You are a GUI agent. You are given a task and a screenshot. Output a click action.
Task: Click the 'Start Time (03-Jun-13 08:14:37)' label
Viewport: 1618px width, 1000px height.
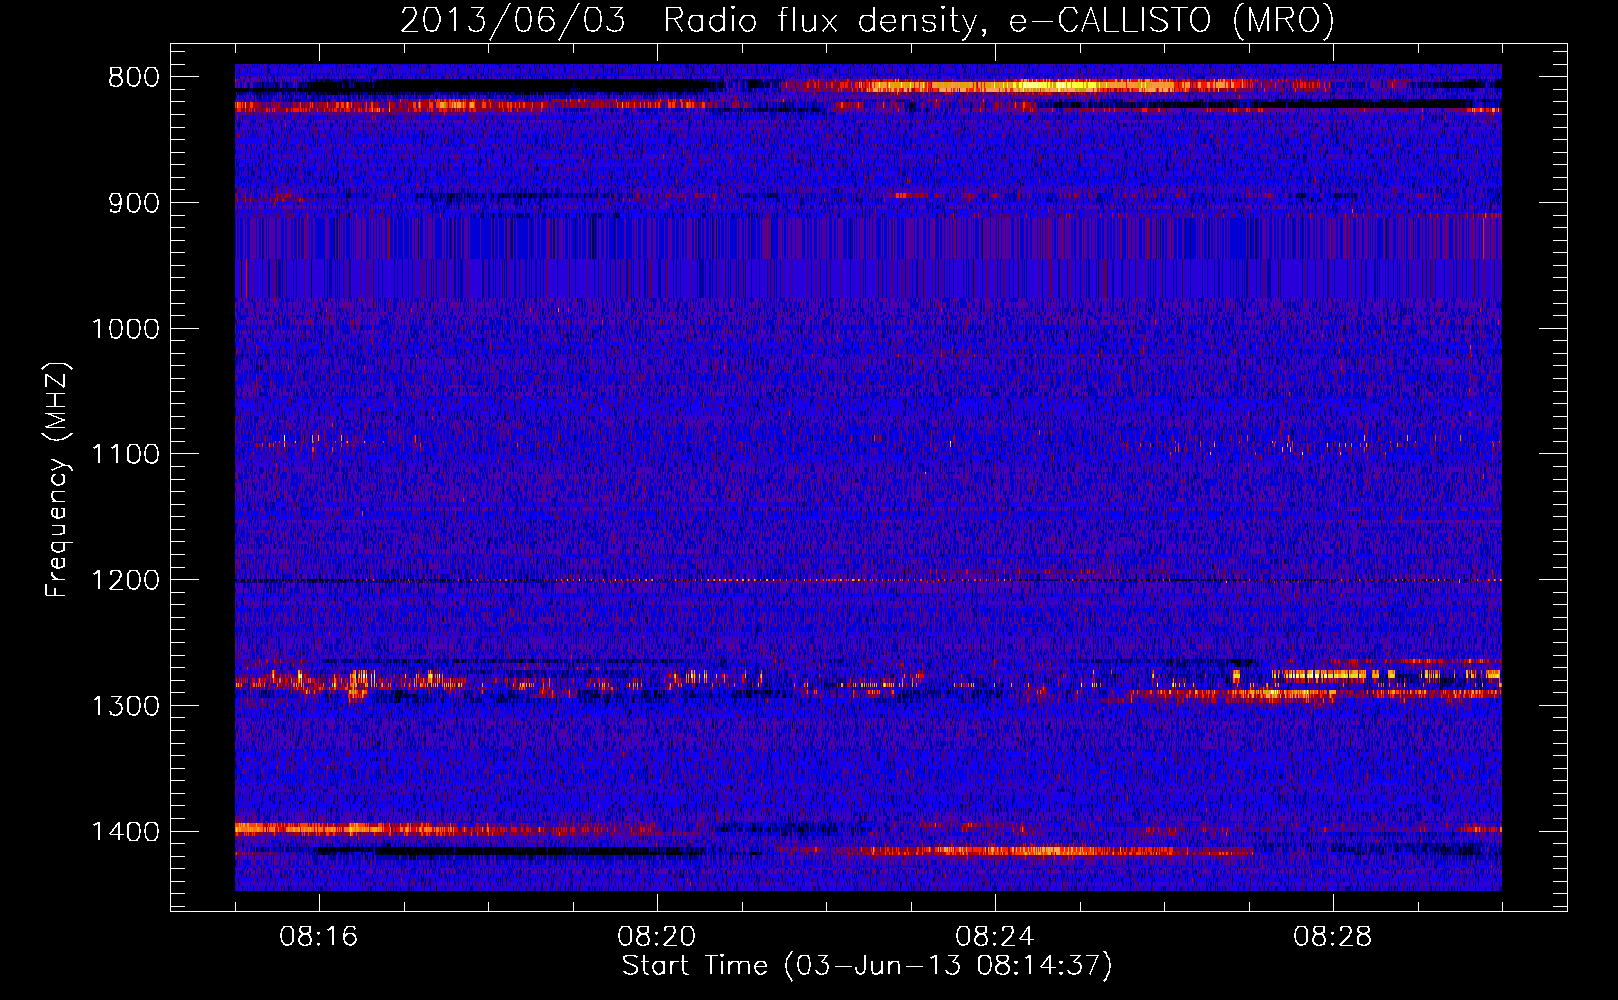[867, 966]
